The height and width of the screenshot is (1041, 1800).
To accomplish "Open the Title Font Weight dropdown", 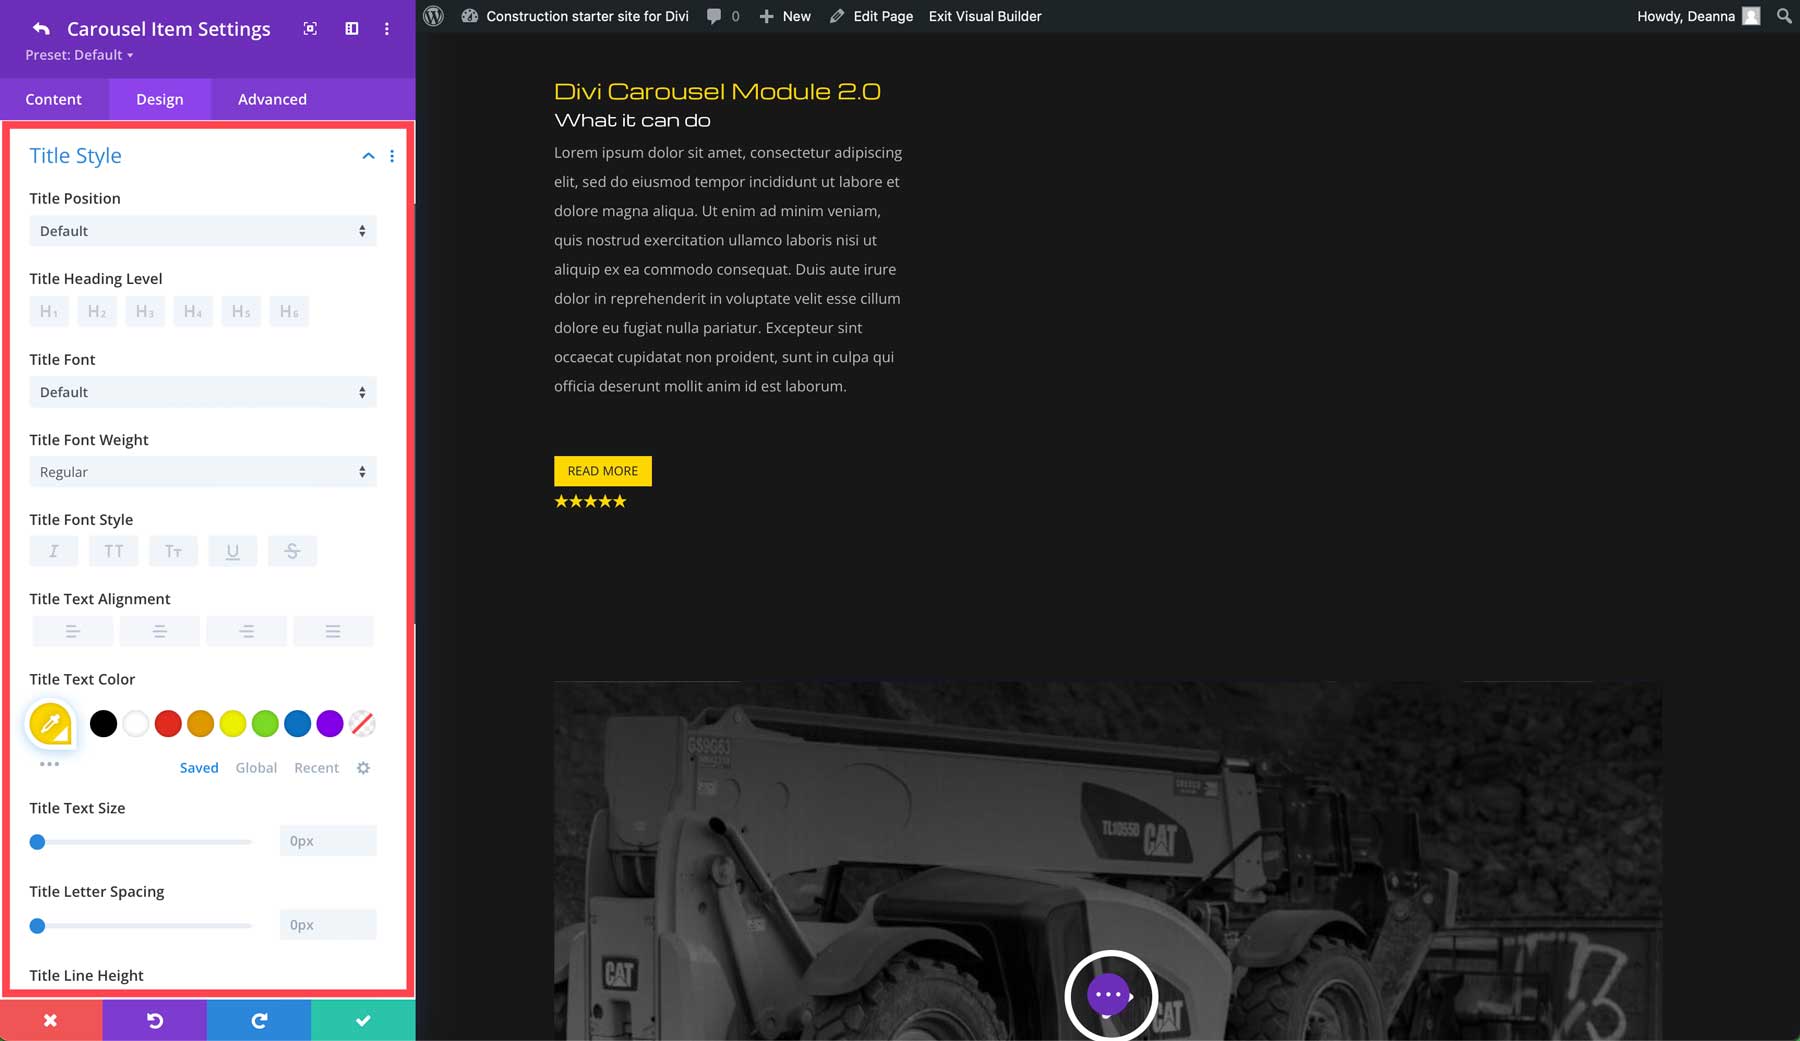I will coord(202,472).
